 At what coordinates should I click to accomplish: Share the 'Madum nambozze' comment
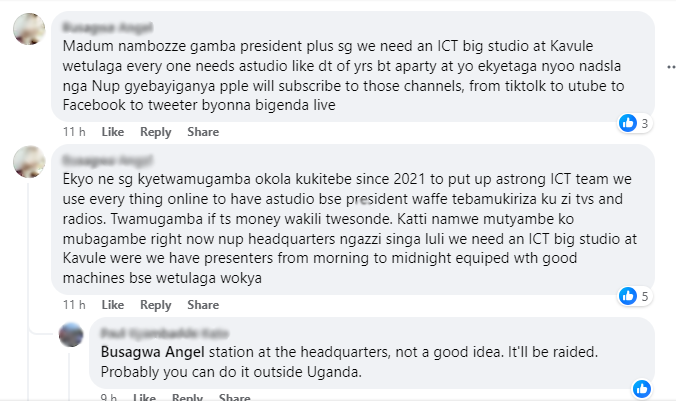pyautogui.click(x=203, y=132)
